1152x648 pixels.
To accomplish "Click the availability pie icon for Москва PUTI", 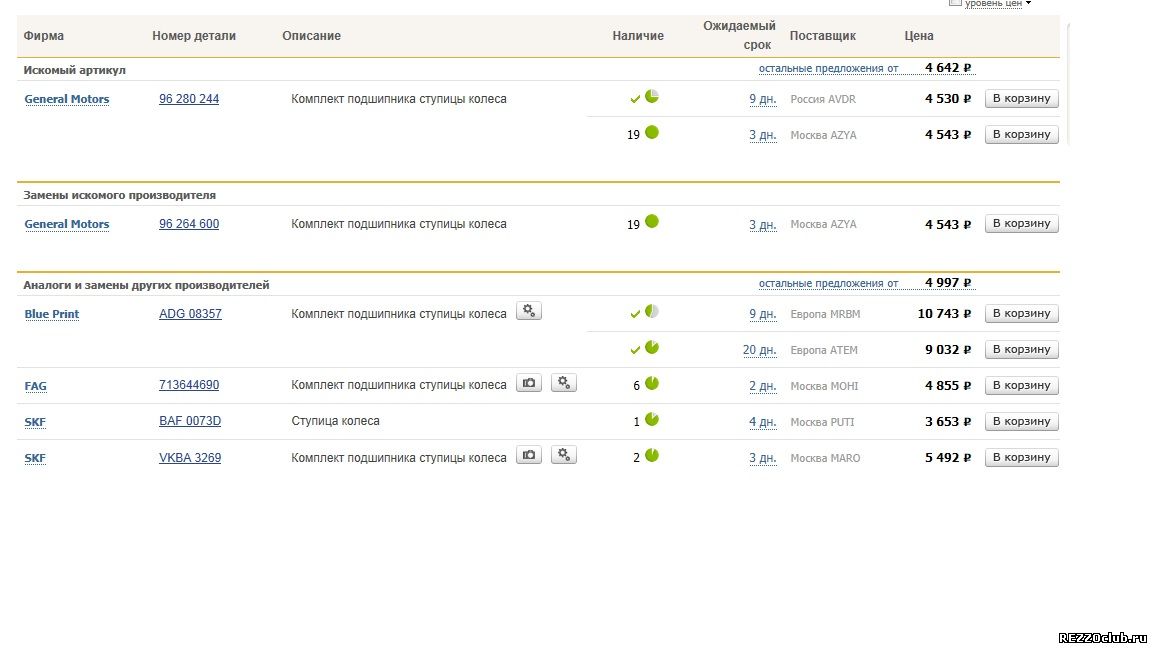I will click(x=652, y=419).
